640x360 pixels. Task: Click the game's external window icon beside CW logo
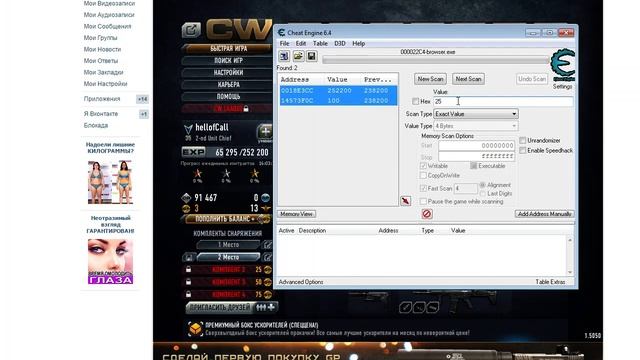pos(191,30)
